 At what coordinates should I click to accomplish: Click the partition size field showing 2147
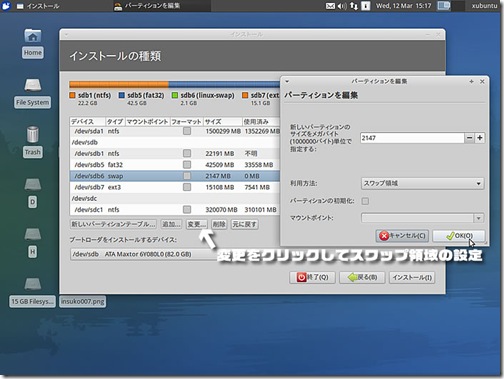coord(412,138)
